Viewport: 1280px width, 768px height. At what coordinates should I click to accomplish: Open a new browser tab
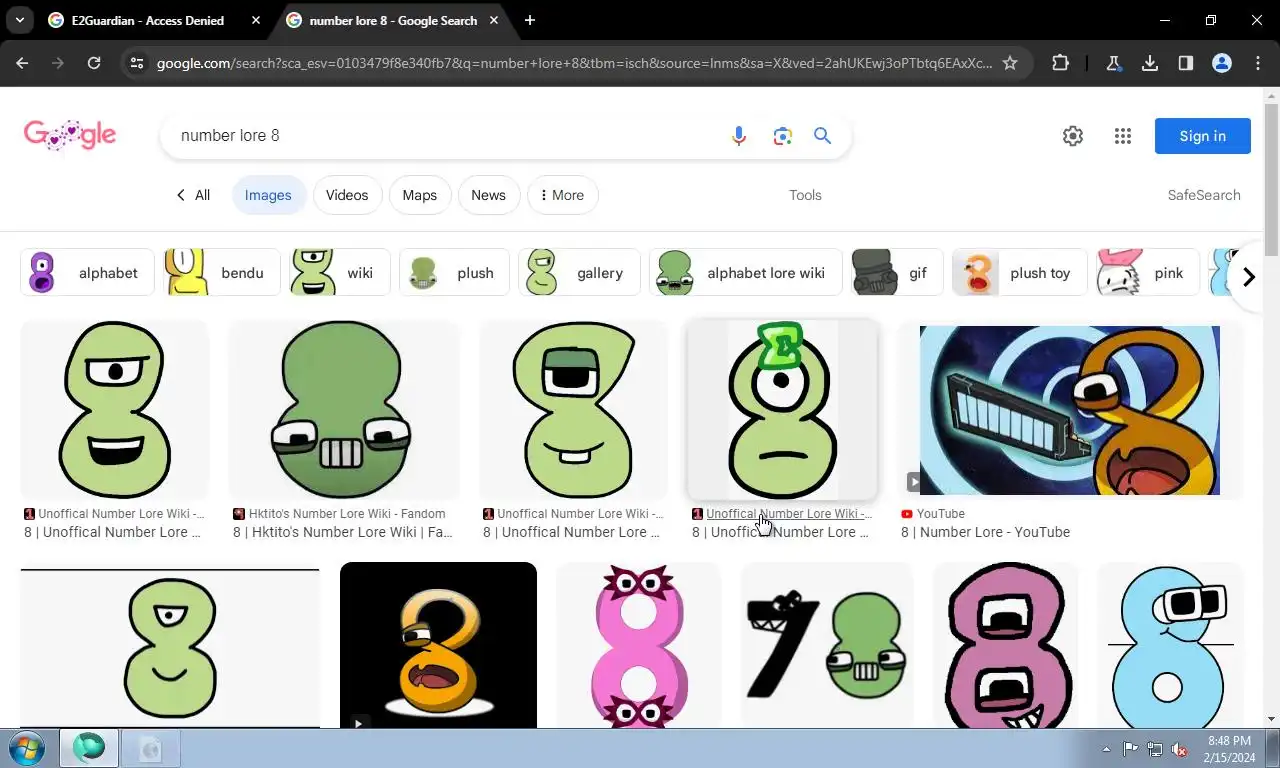point(530,20)
